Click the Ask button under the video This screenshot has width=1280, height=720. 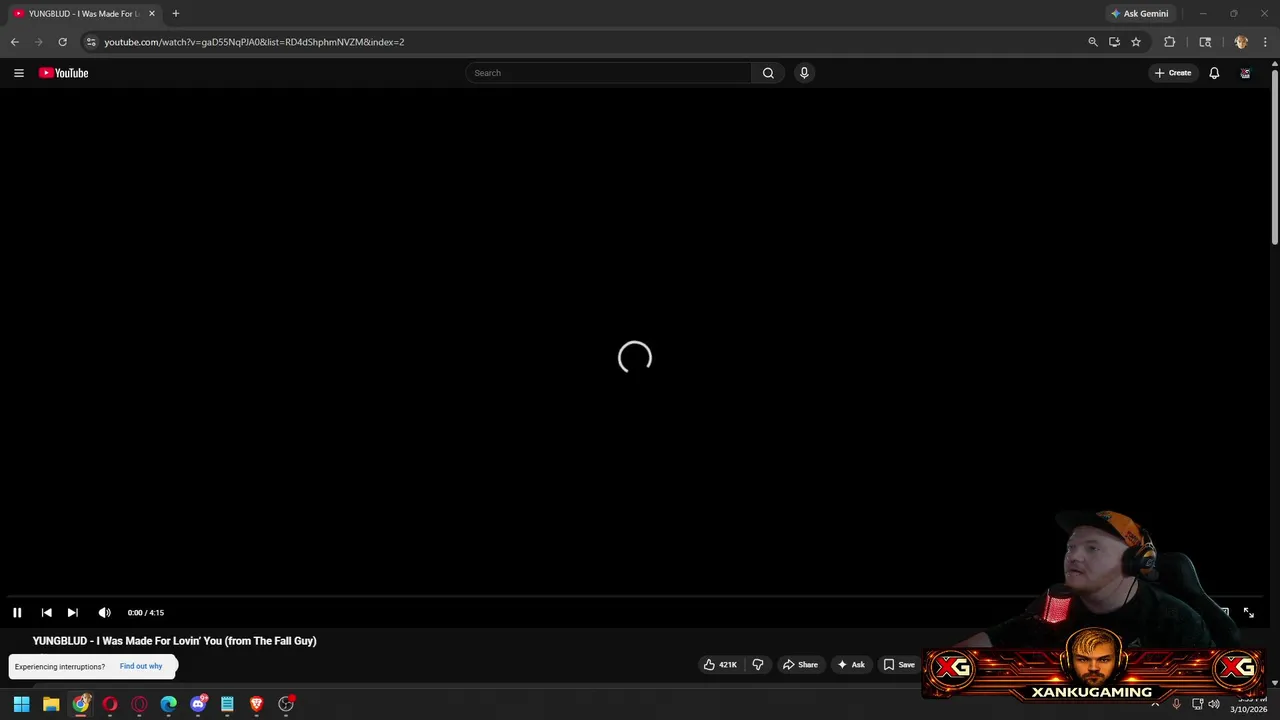(x=851, y=665)
